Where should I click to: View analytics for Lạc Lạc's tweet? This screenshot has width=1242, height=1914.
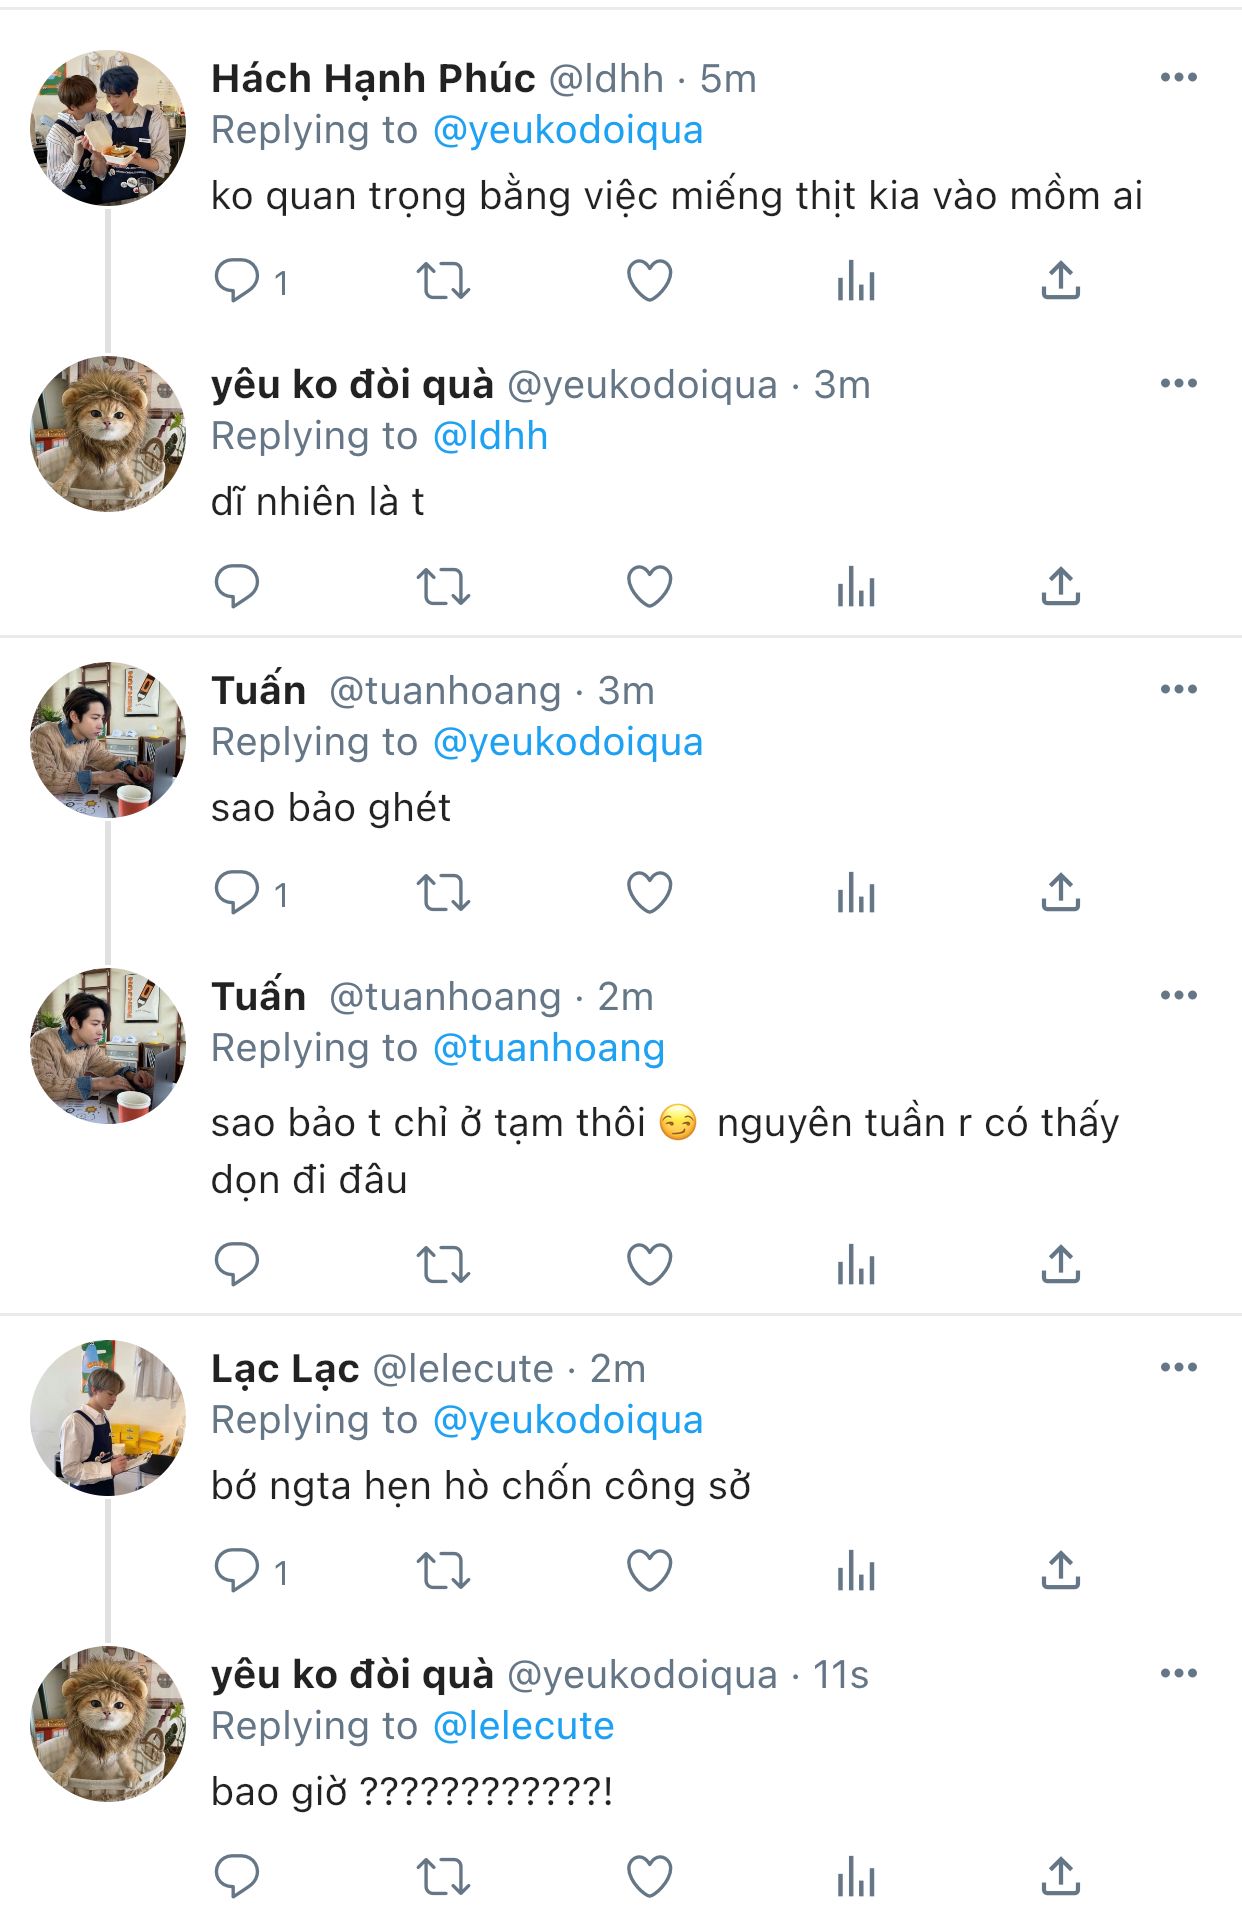coord(855,1571)
